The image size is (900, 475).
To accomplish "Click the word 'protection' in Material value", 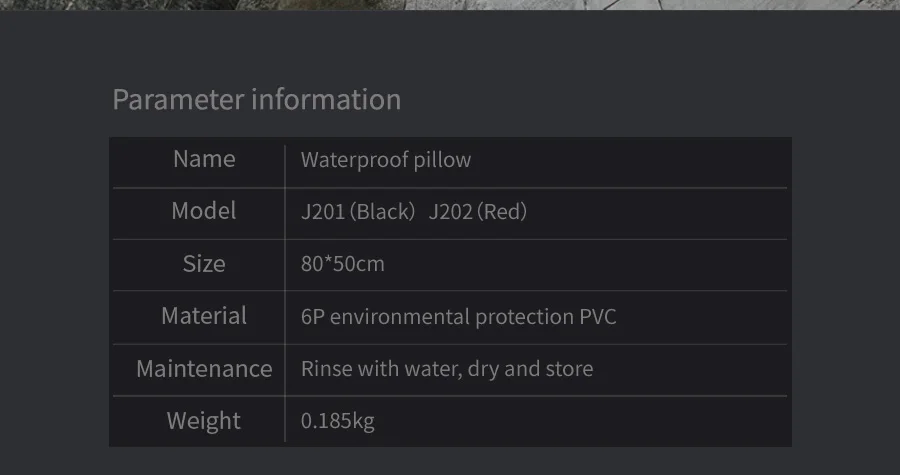I will 524,317.
